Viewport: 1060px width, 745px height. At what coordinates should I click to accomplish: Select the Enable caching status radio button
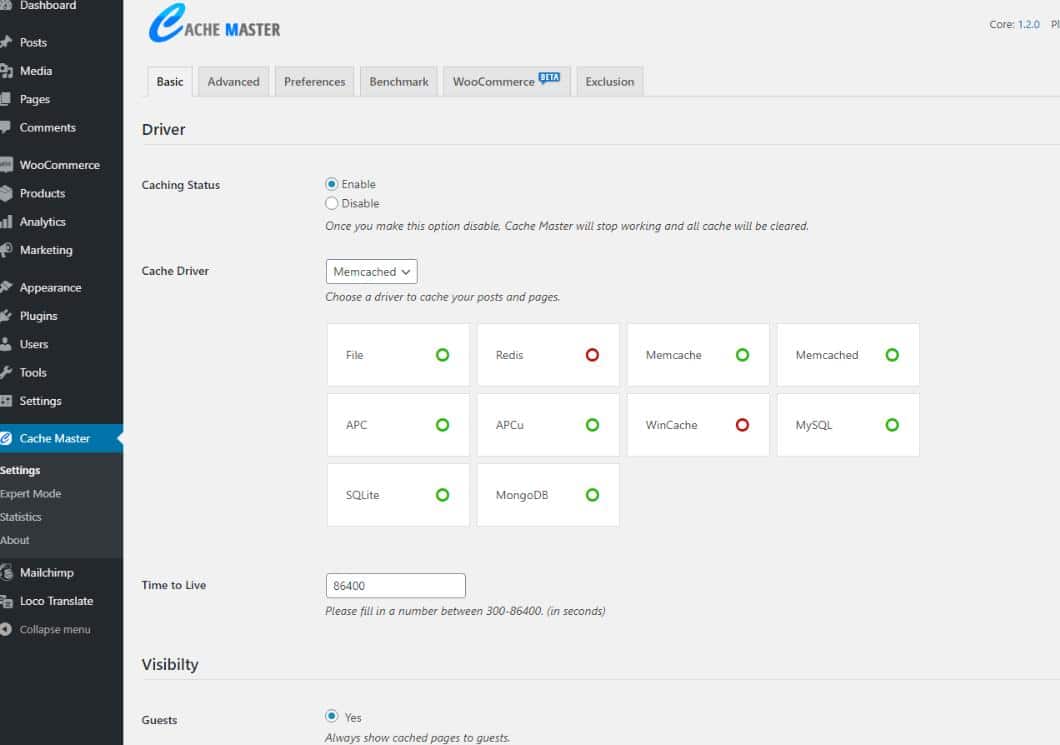click(x=331, y=184)
